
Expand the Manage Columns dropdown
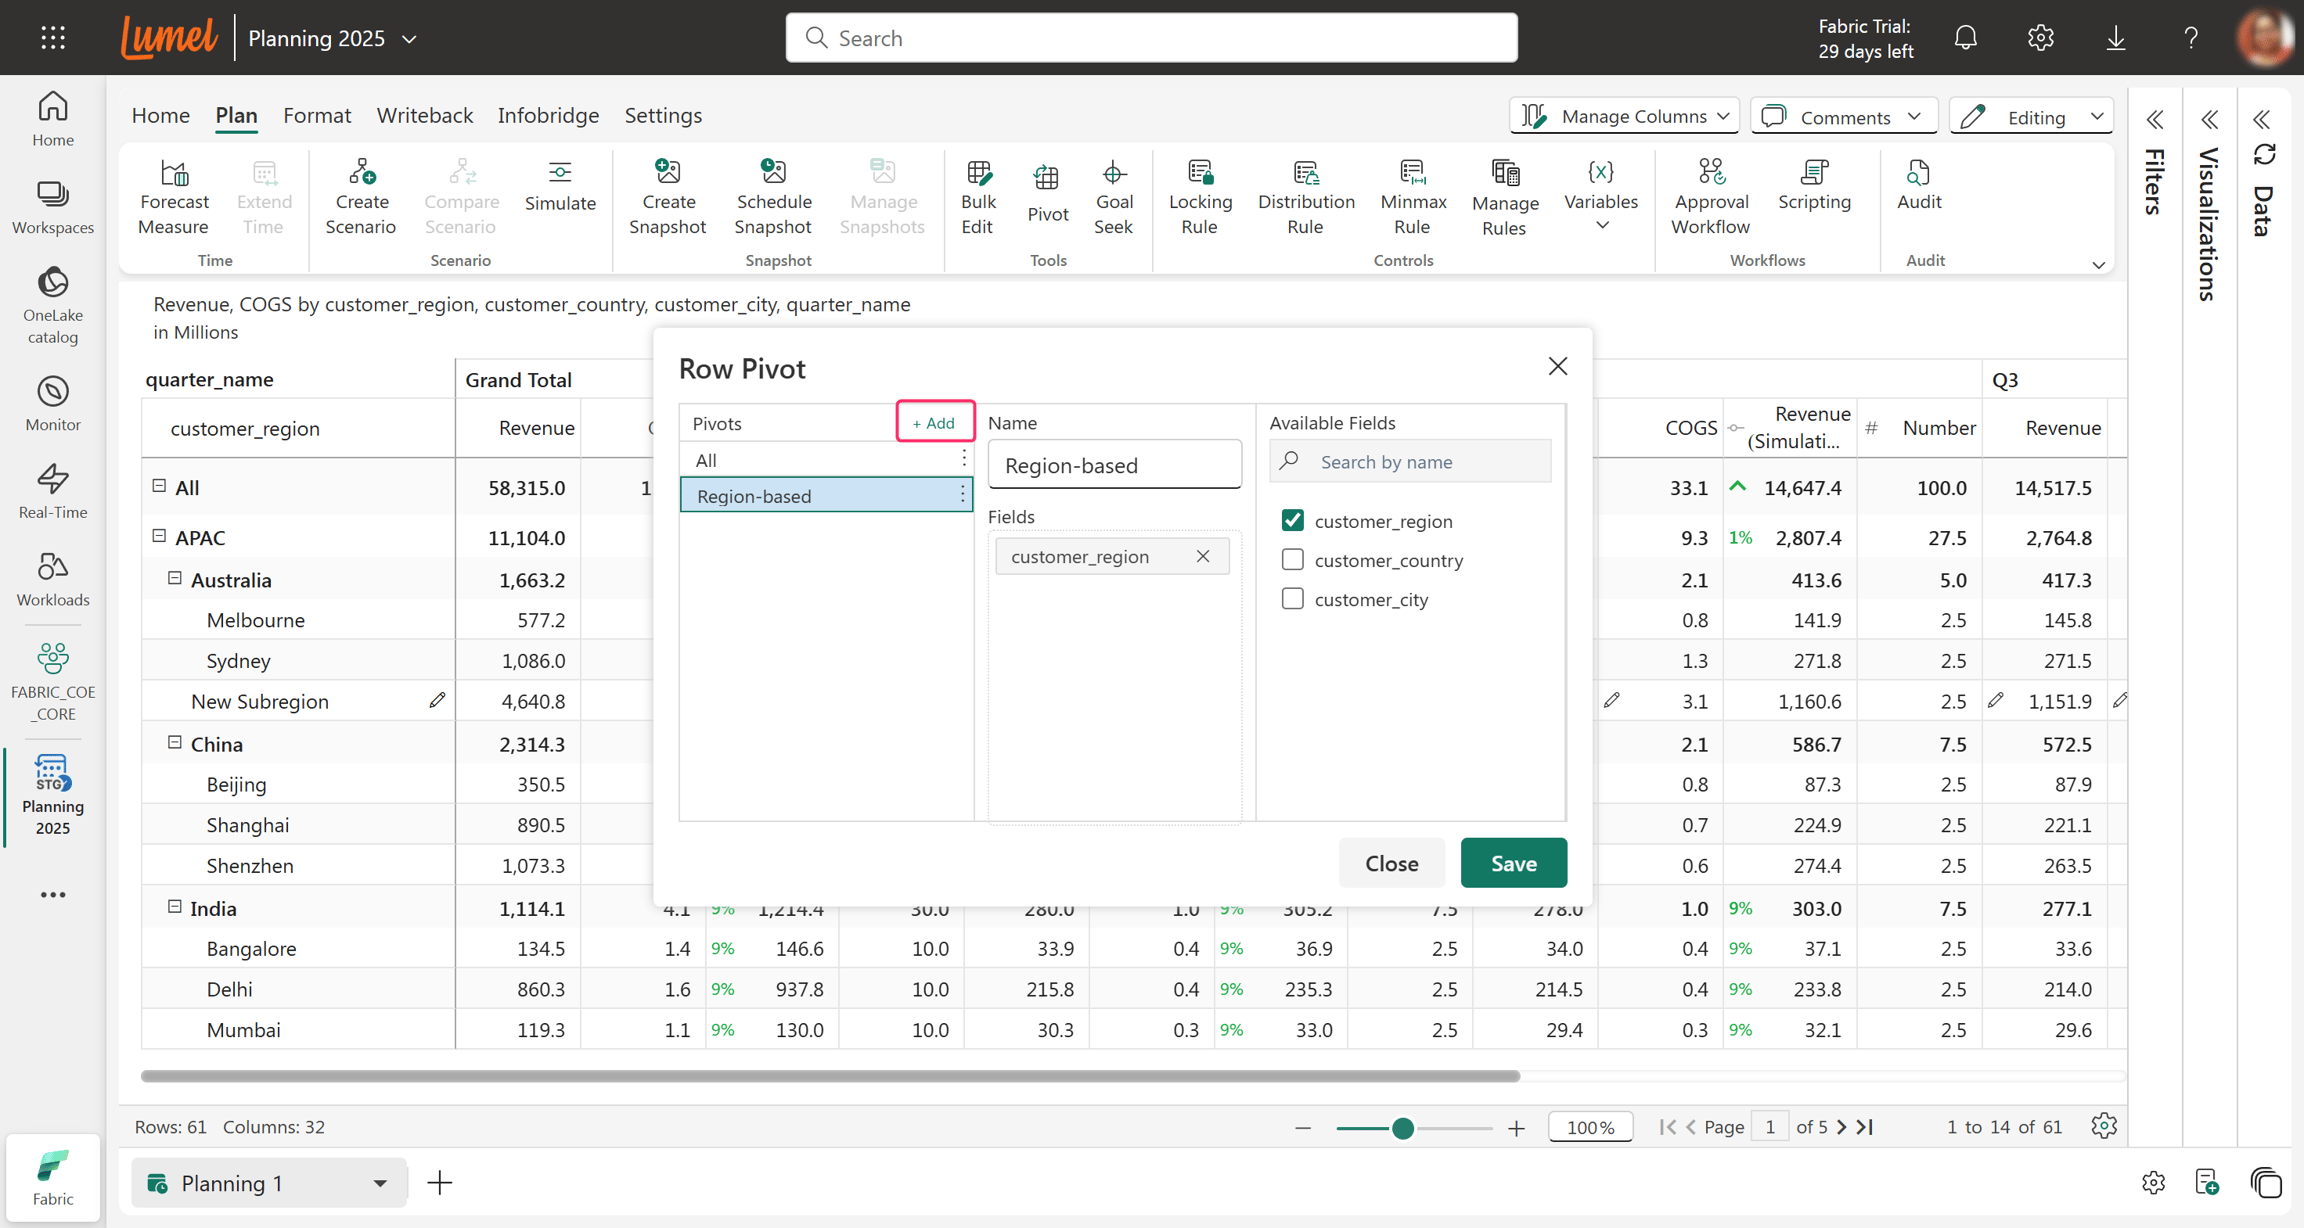pos(1624,116)
